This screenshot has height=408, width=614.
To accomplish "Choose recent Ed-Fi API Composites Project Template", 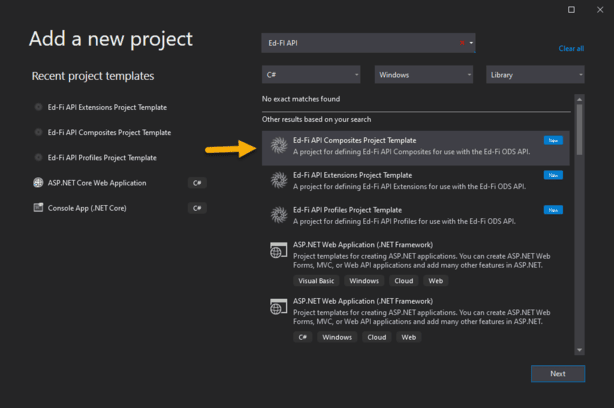I will 109,132.
